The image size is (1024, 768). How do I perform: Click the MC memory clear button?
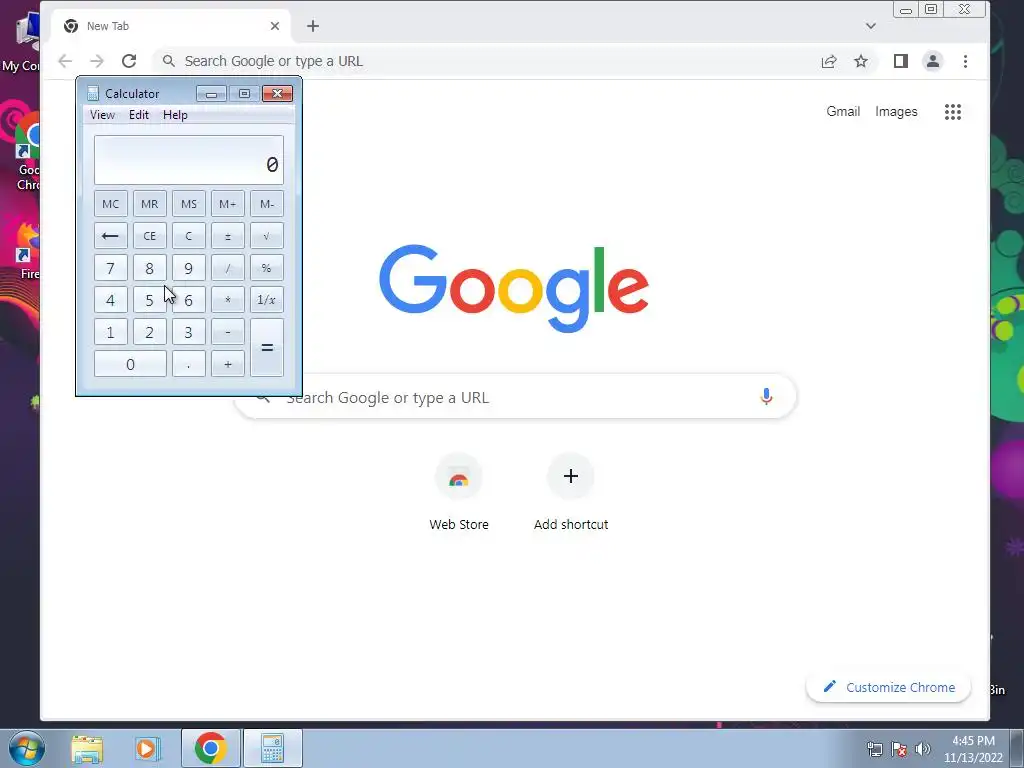point(110,204)
